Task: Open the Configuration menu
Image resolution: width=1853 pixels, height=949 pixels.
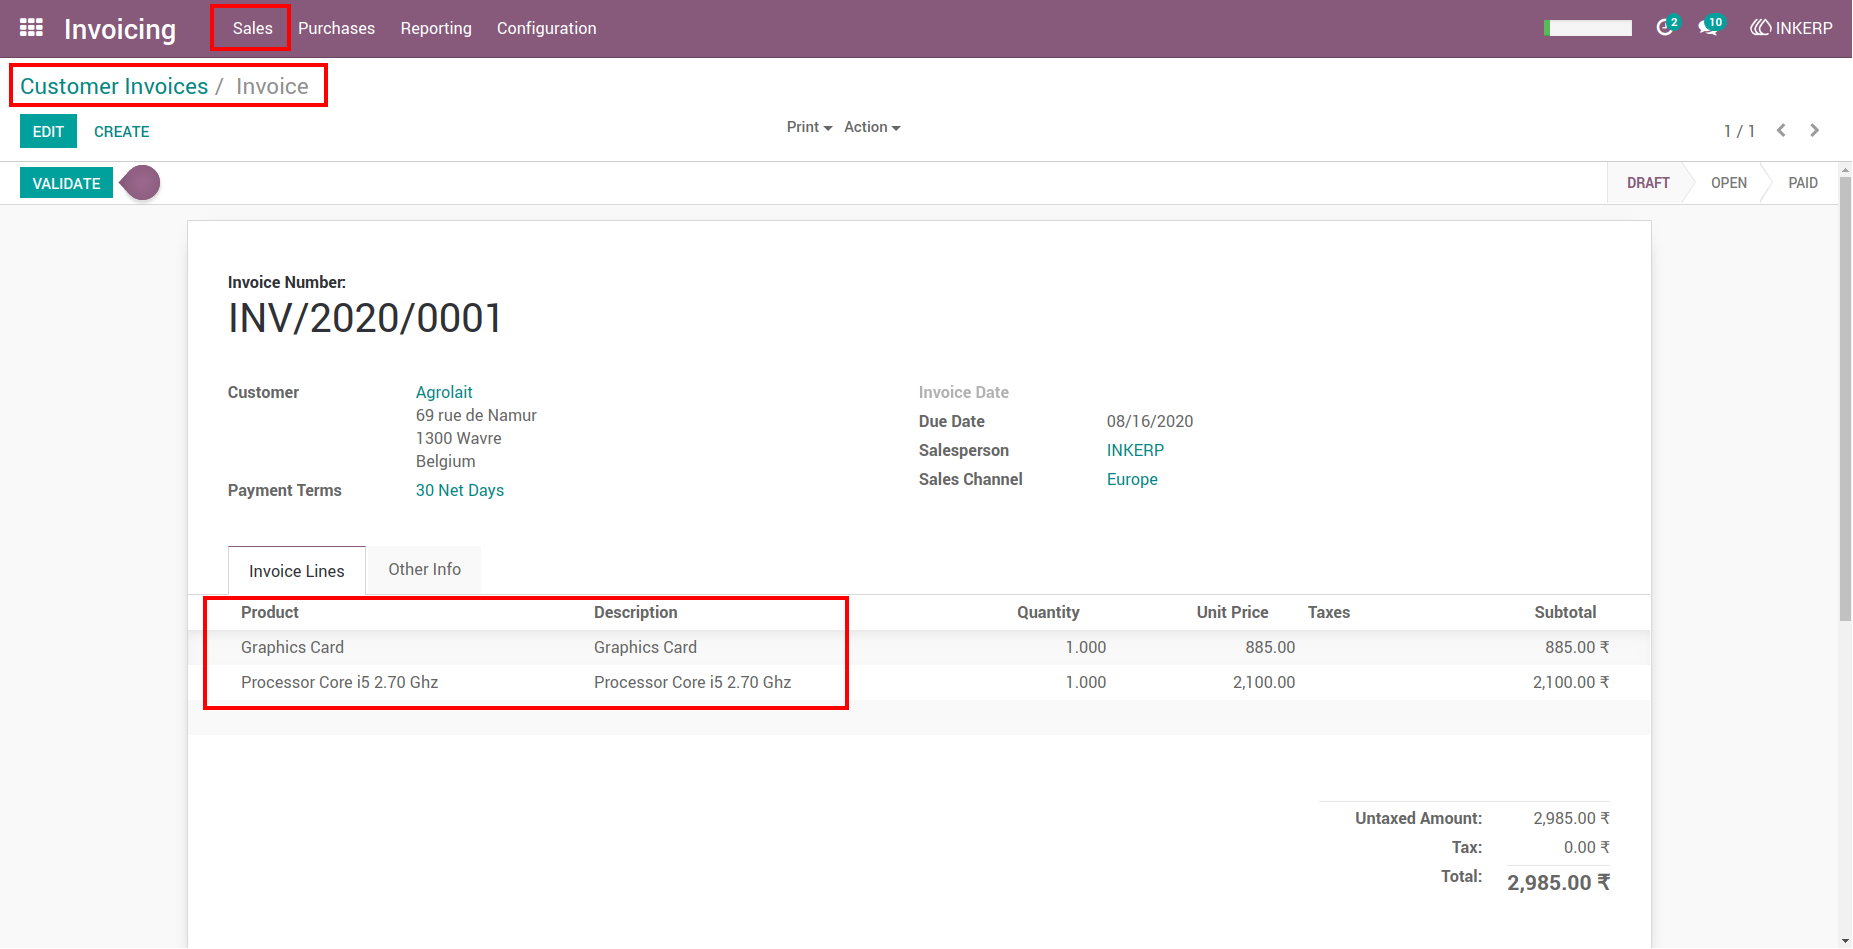Action: tap(546, 28)
